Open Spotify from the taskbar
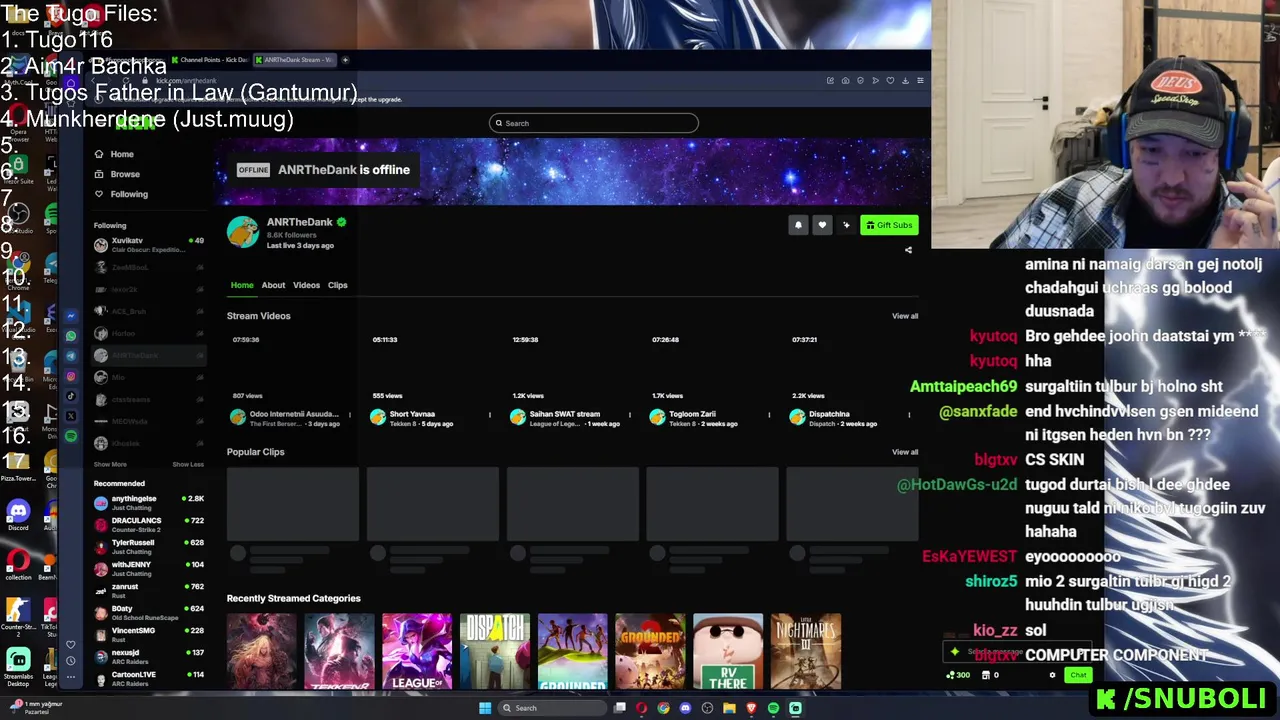 tap(773, 708)
